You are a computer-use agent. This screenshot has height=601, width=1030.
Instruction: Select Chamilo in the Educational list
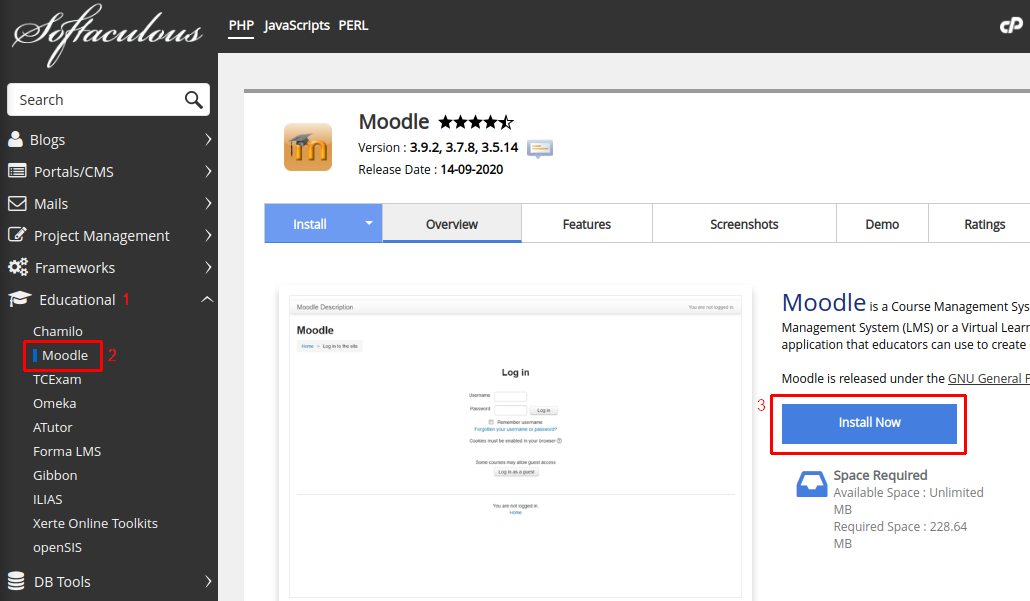tap(58, 331)
